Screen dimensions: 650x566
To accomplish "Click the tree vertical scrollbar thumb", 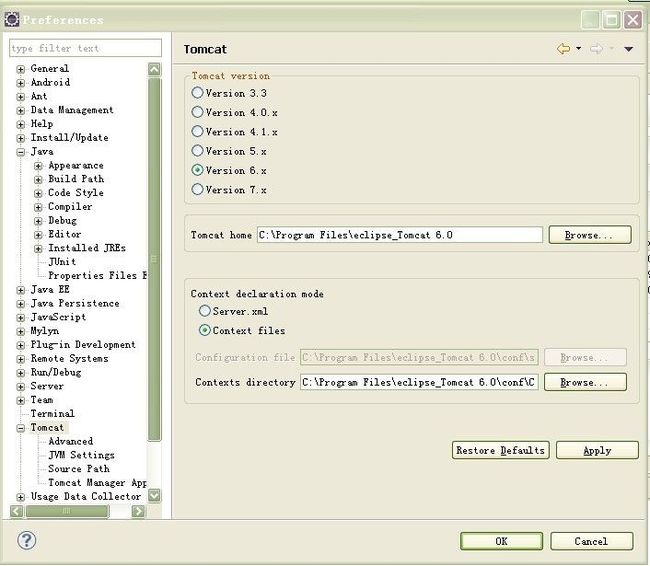I will 154,259.
